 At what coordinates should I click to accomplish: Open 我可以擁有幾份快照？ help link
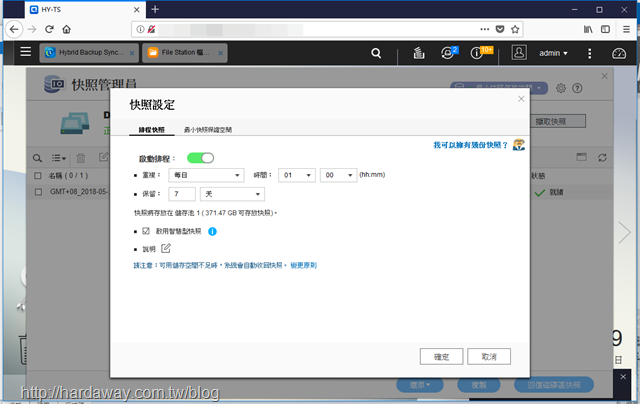point(470,145)
